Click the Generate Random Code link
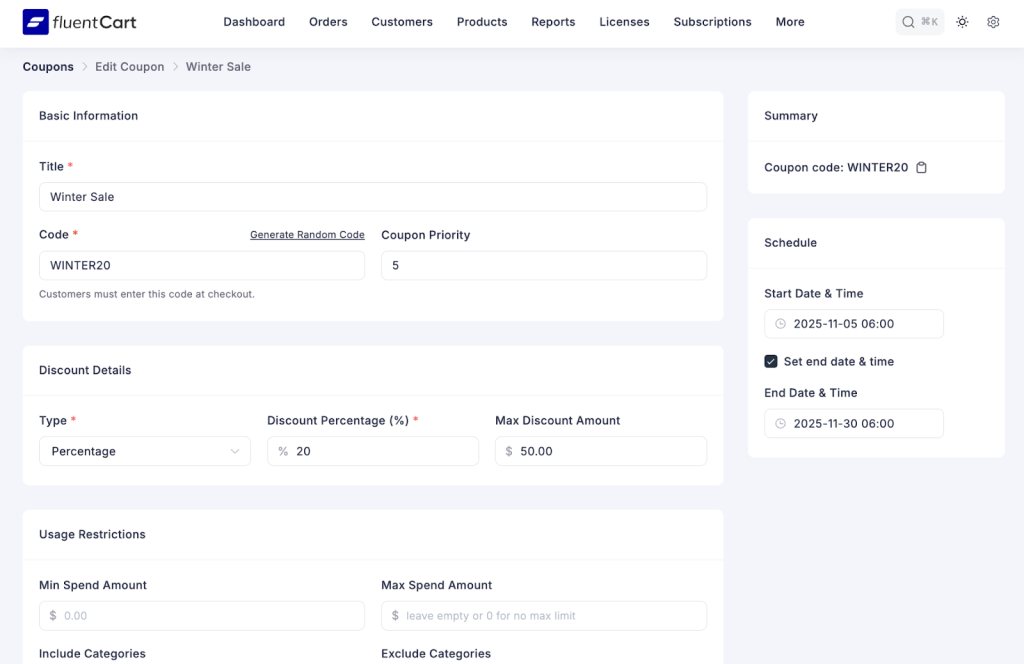The width and height of the screenshot is (1024, 664). click(307, 234)
